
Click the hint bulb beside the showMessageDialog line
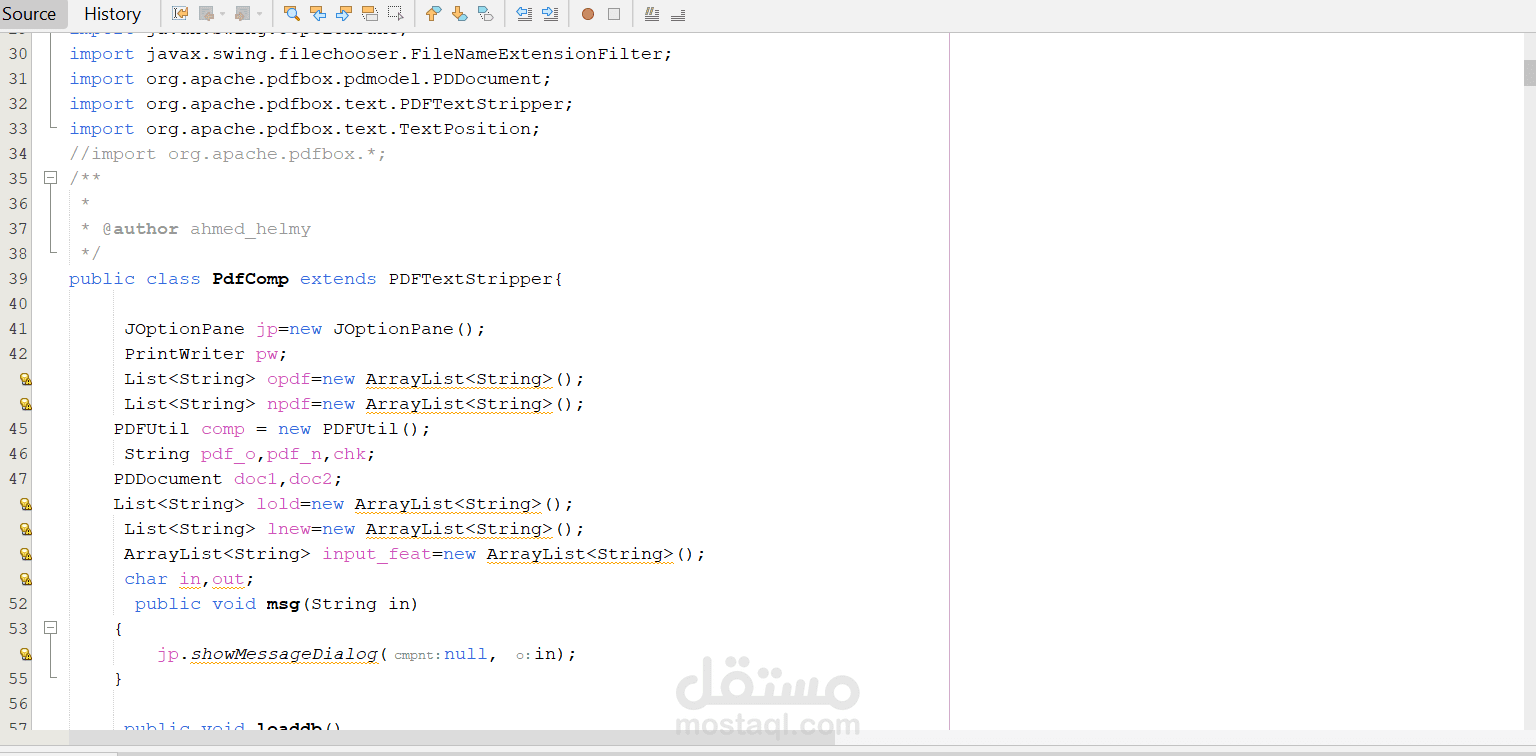coord(25,654)
